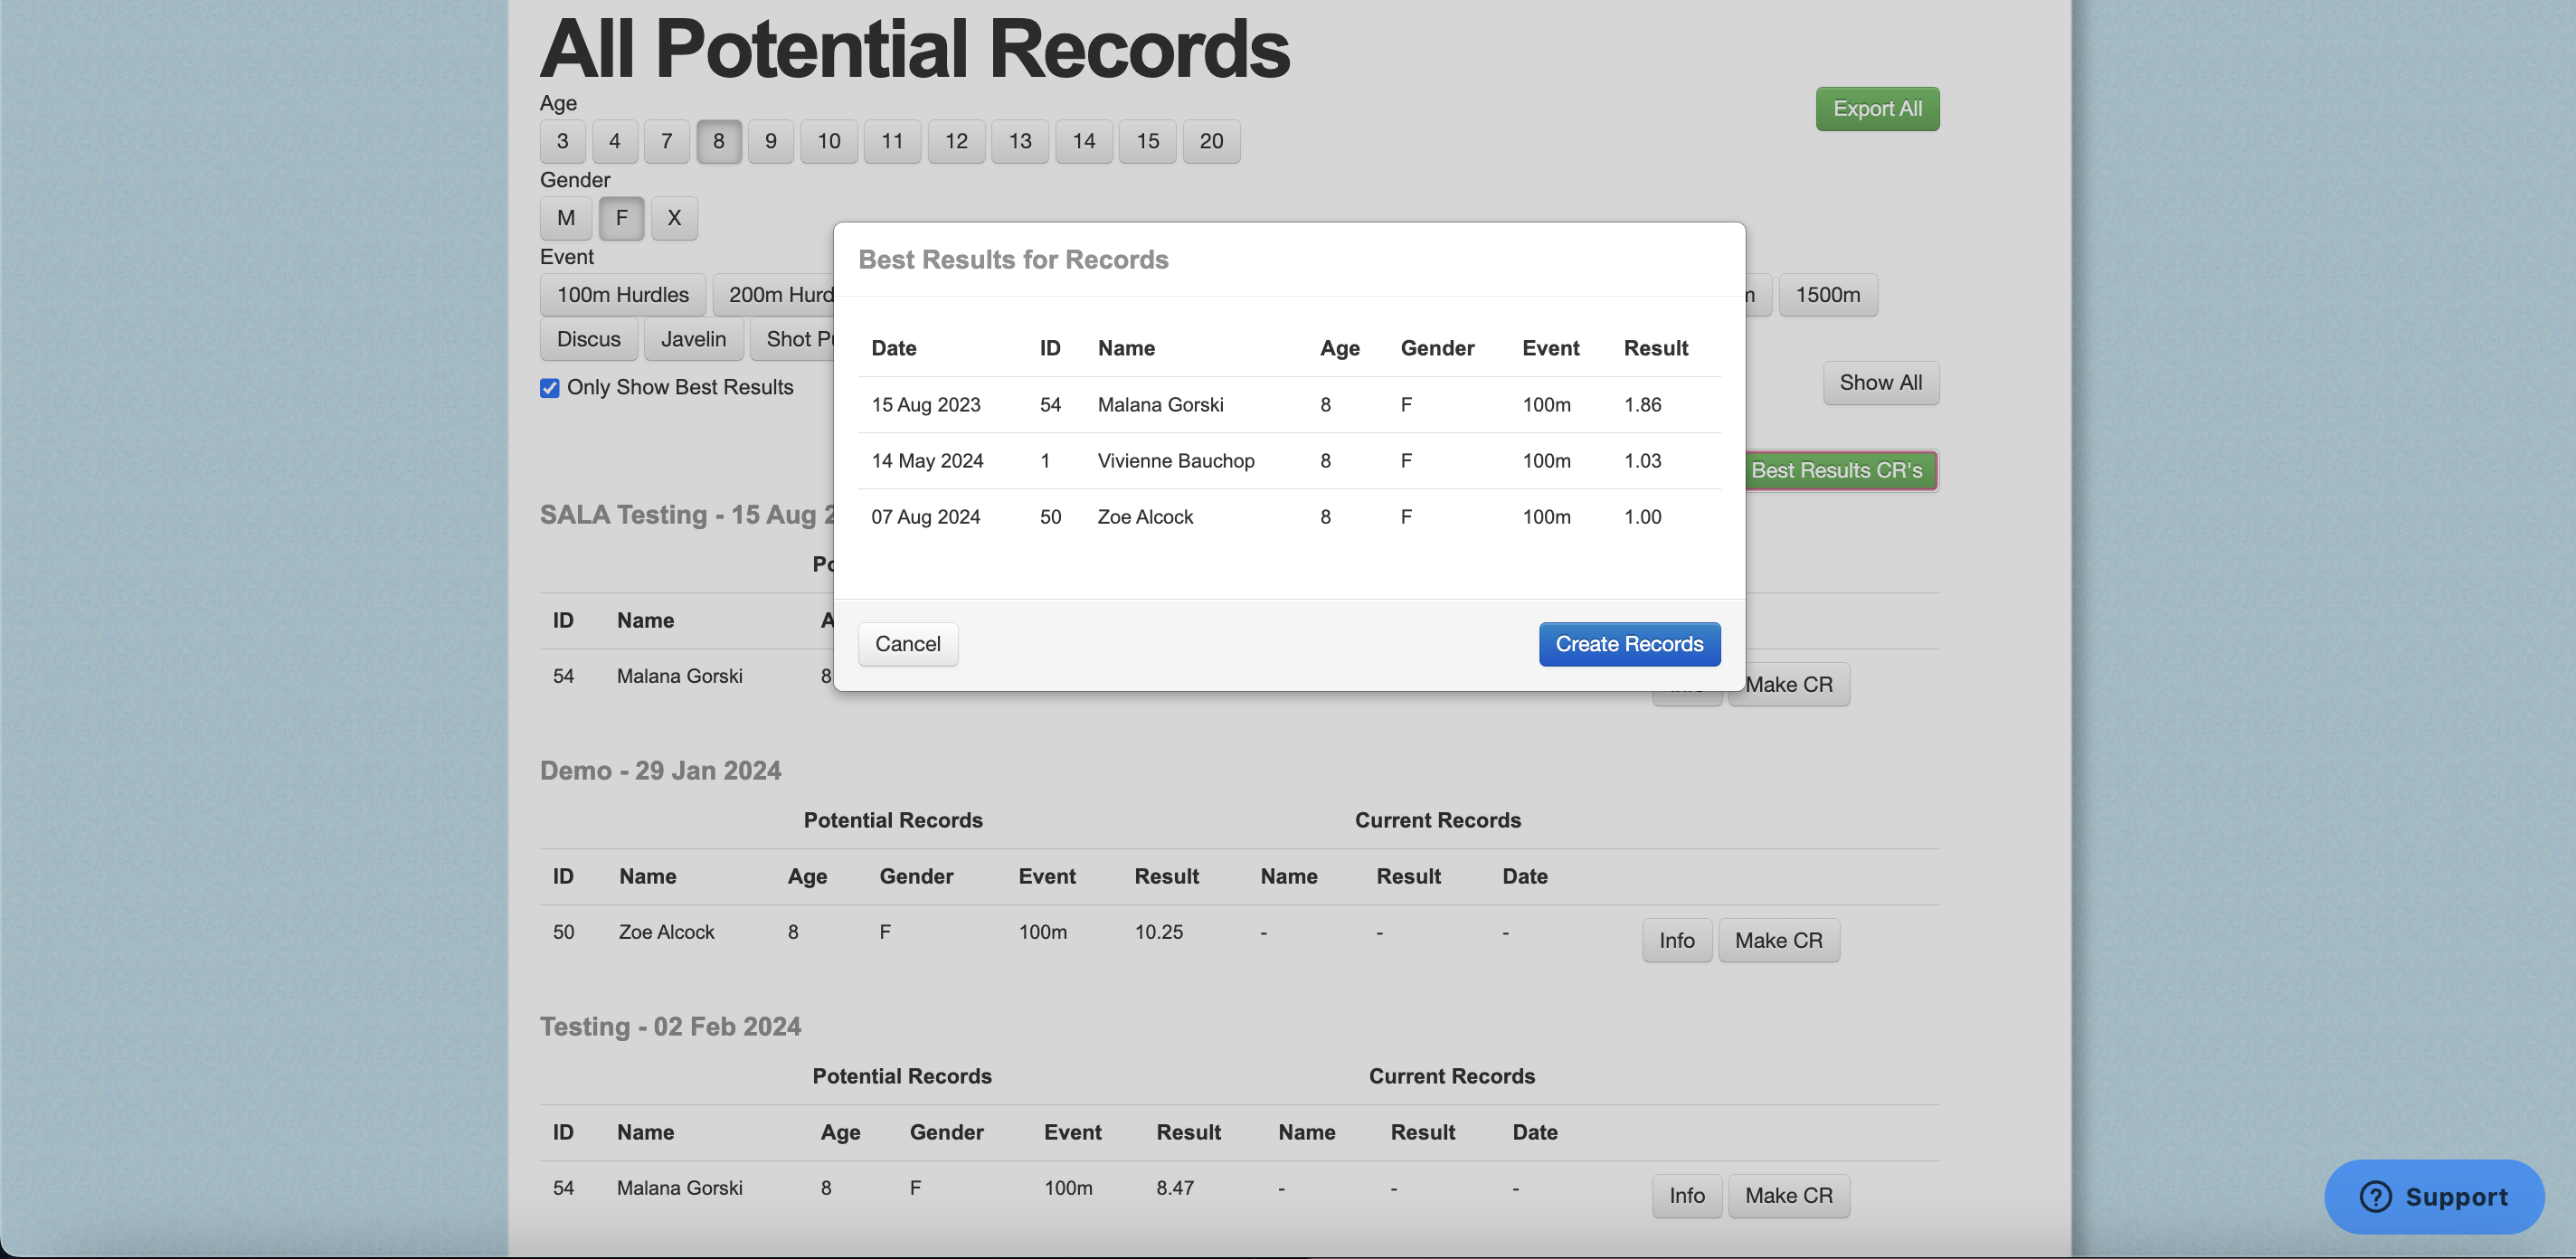Click the Show All button

pyautogui.click(x=1880, y=383)
